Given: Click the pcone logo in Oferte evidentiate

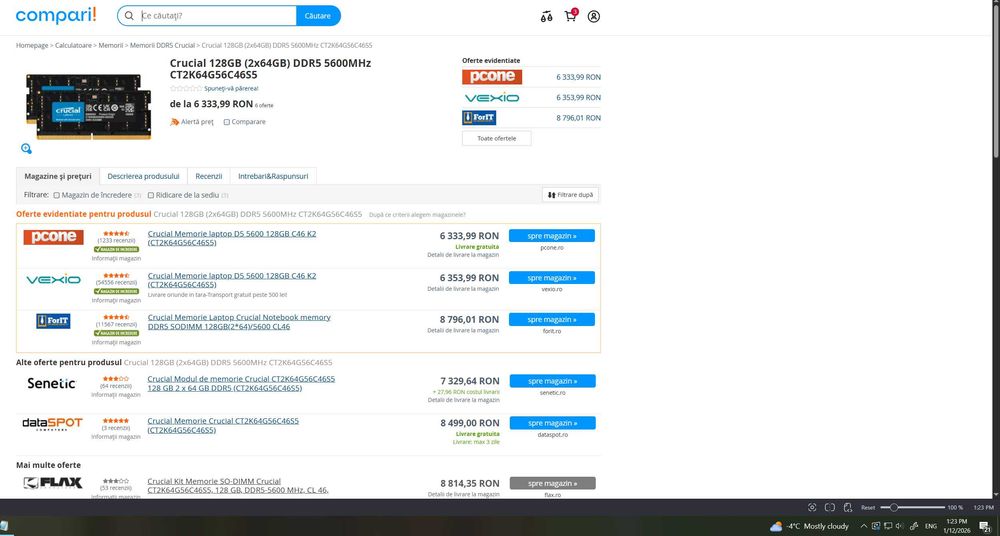Looking at the screenshot, I should point(492,77).
